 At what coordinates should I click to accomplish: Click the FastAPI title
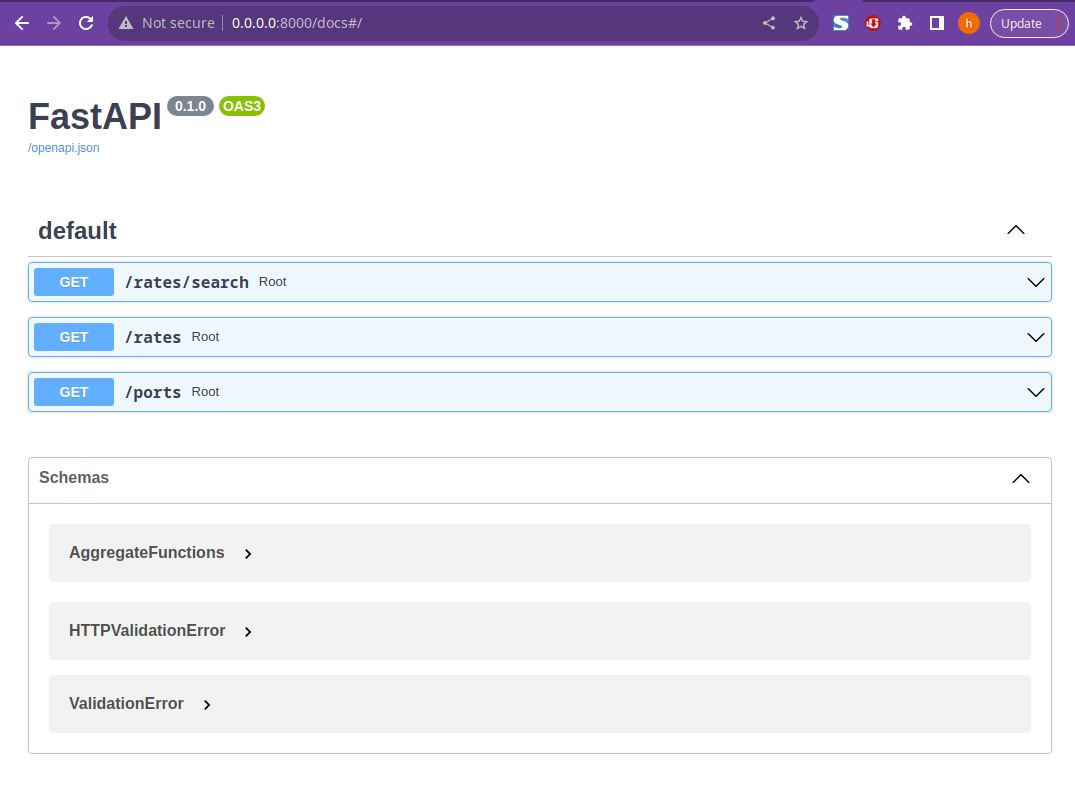[x=95, y=117]
